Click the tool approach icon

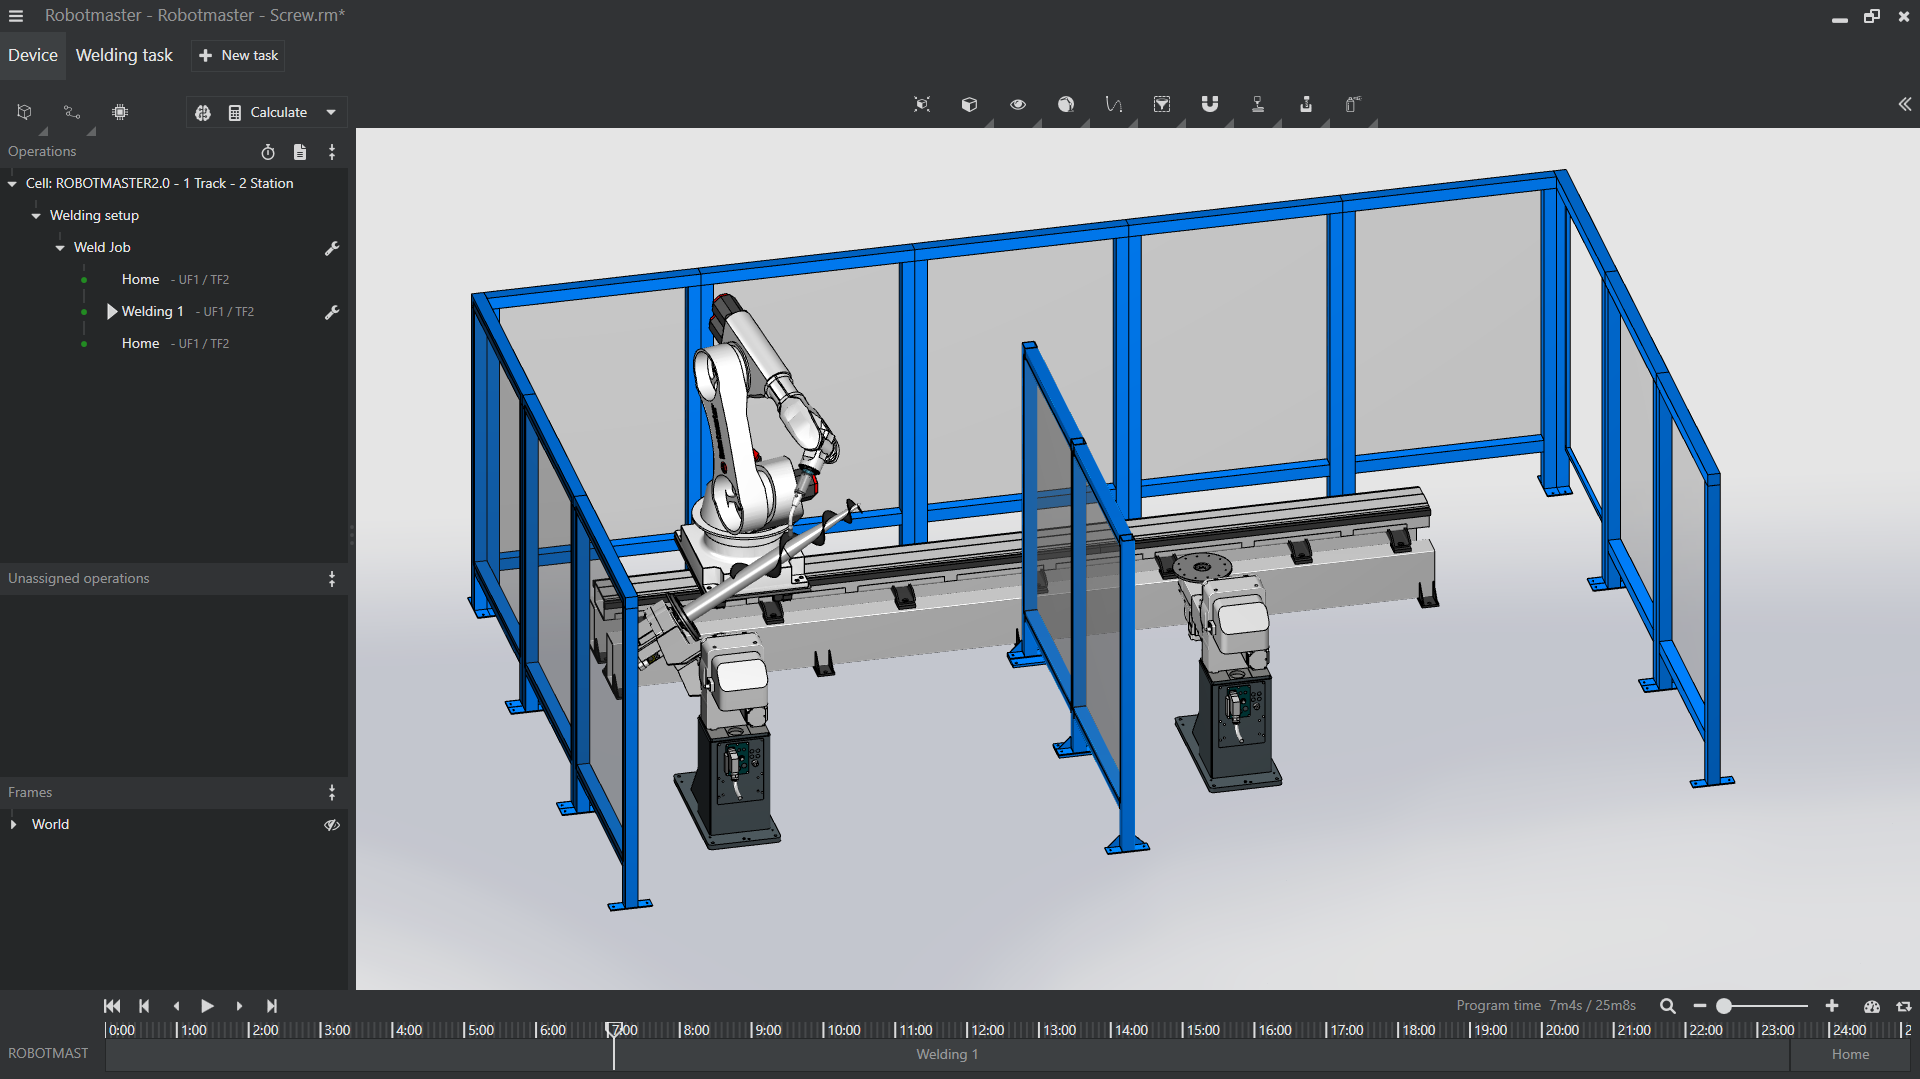click(1306, 104)
